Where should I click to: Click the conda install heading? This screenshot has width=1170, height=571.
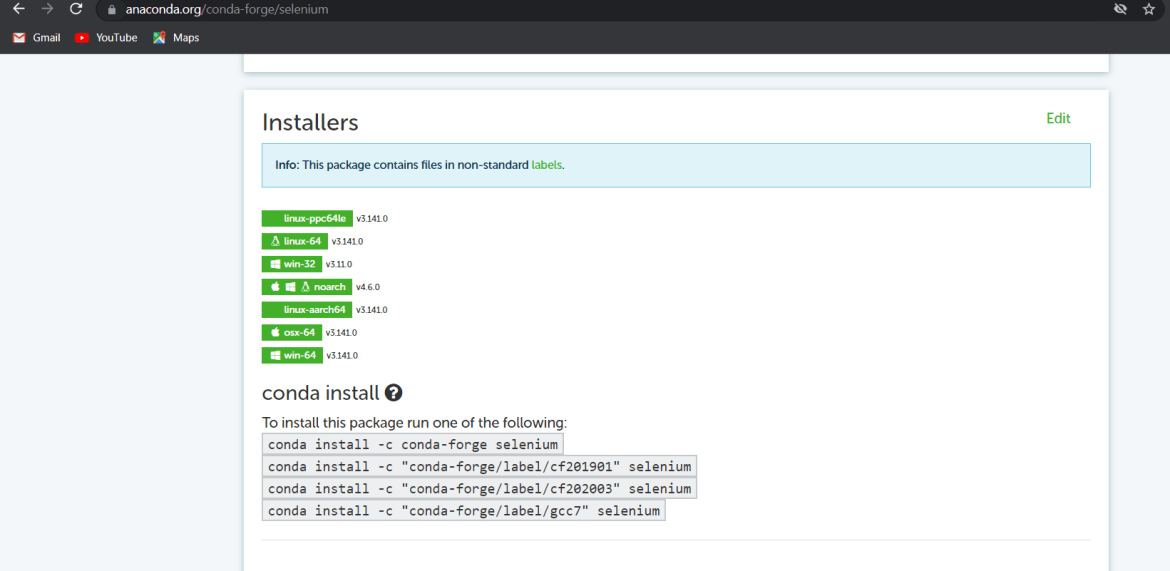(x=322, y=393)
